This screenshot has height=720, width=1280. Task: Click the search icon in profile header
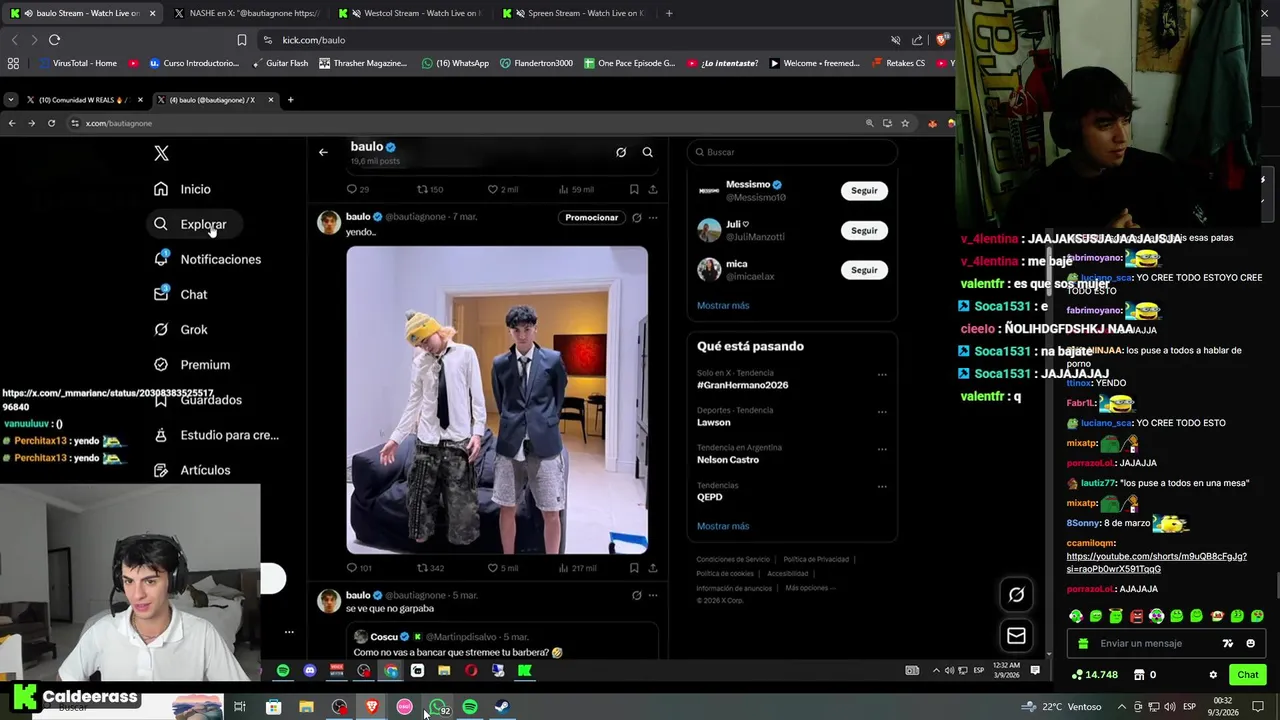(x=647, y=152)
